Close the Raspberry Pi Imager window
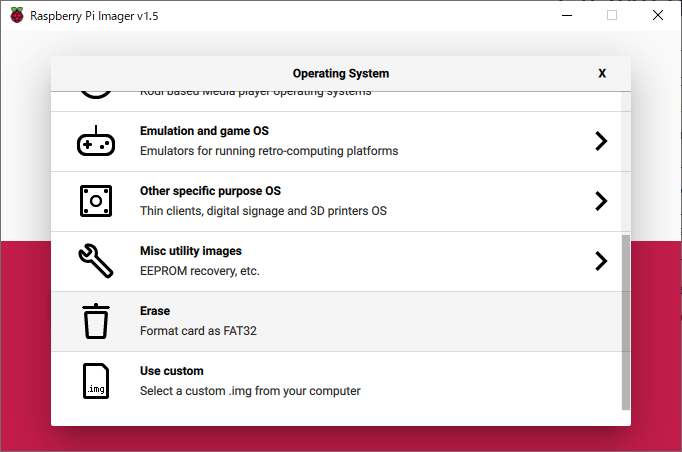Image resolution: width=682 pixels, height=452 pixels. [658, 15]
